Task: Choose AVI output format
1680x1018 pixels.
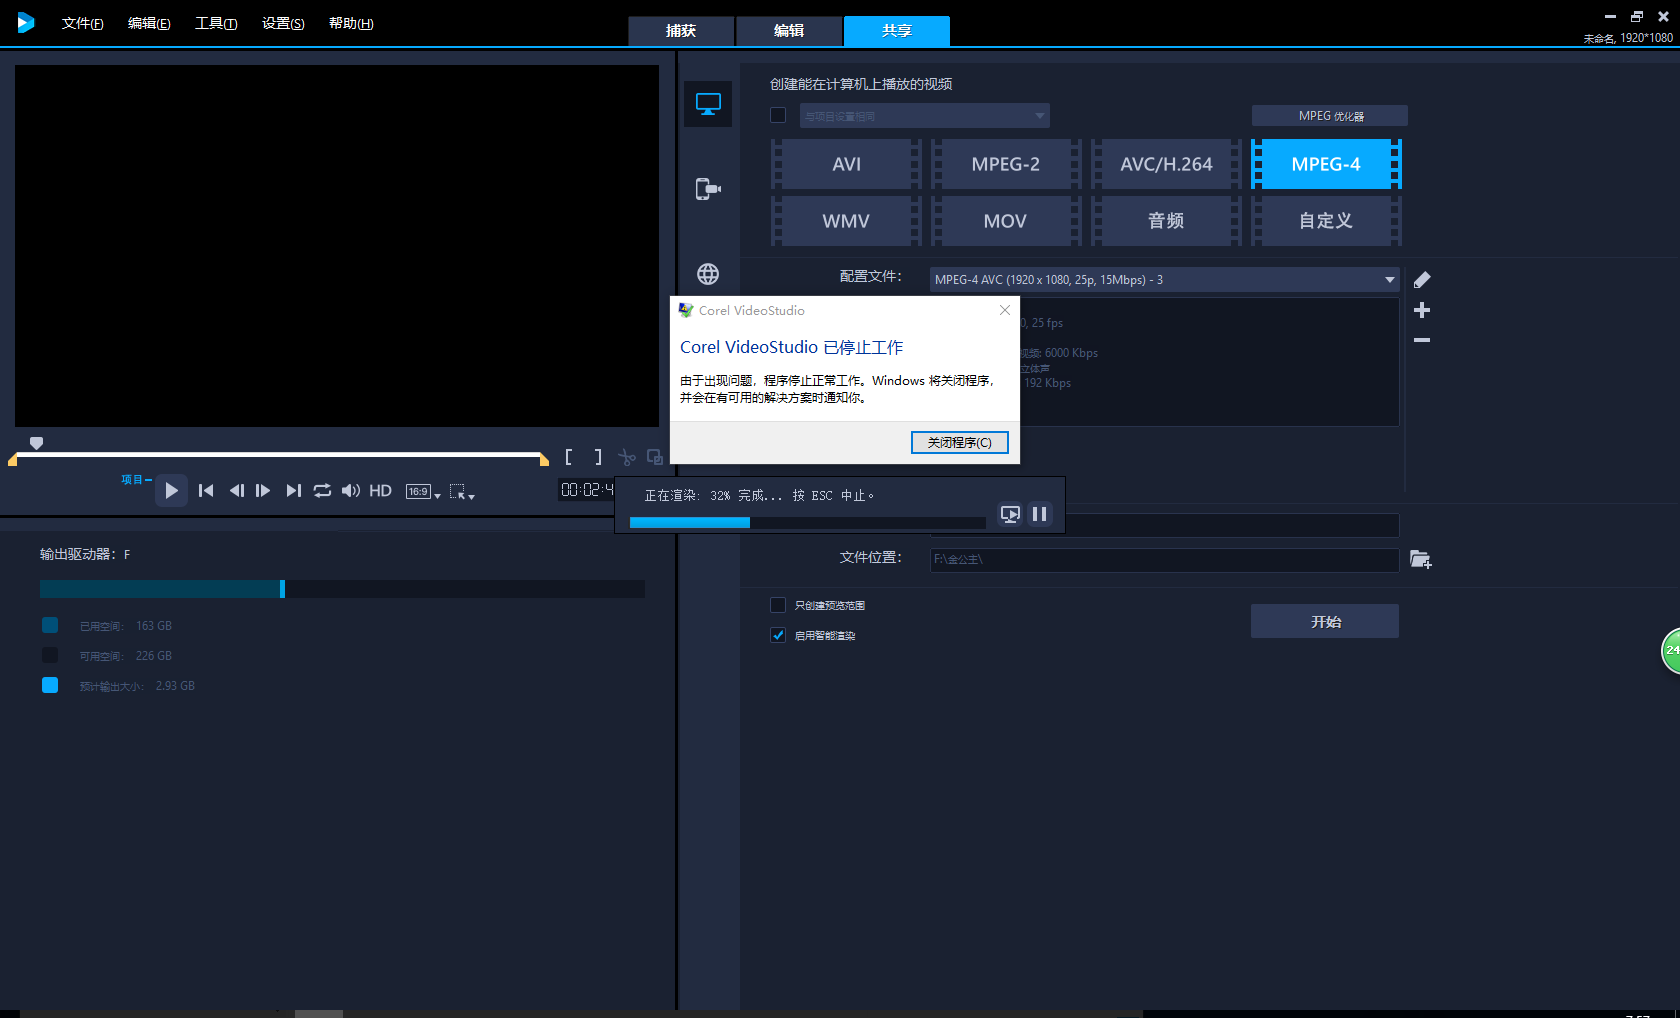Action: 846,164
